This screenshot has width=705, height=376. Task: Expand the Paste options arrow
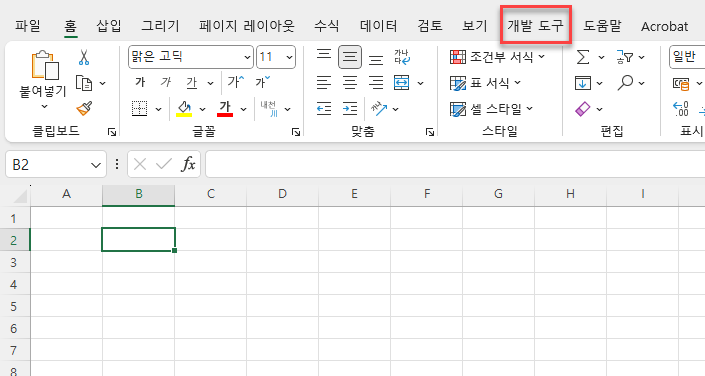[44, 107]
